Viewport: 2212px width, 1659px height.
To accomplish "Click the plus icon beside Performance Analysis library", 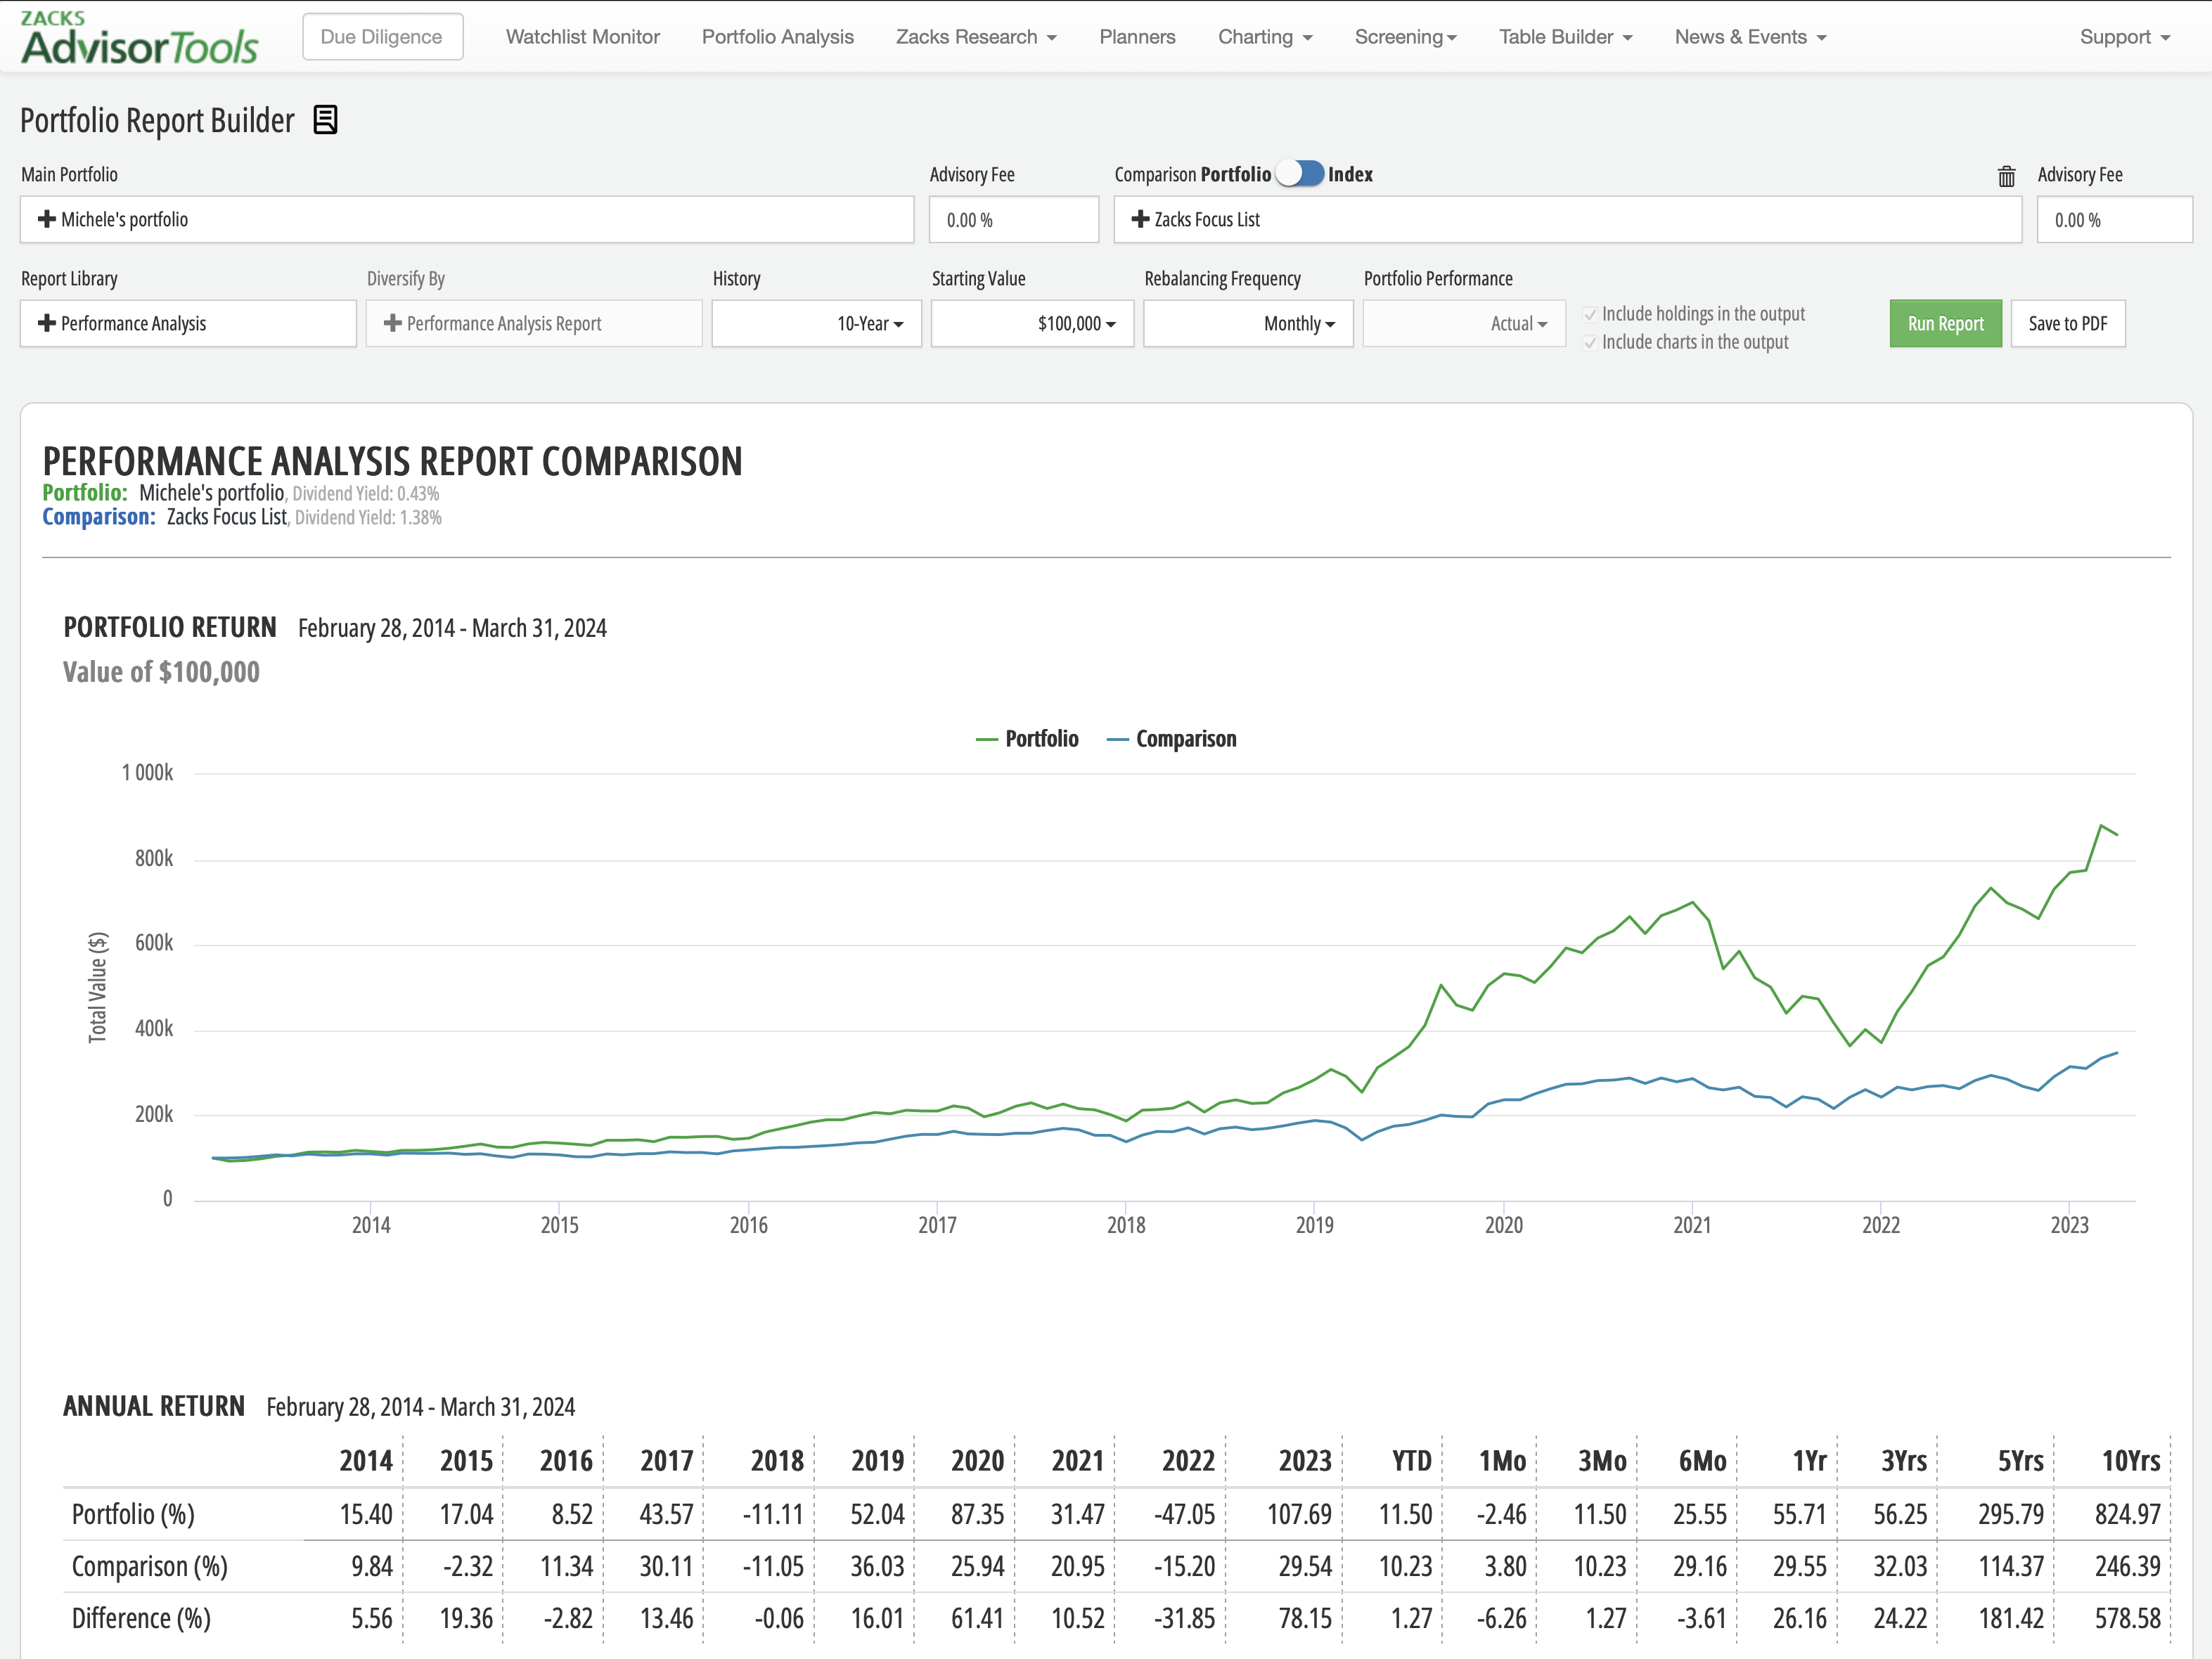I will pyautogui.click(x=46, y=323).
